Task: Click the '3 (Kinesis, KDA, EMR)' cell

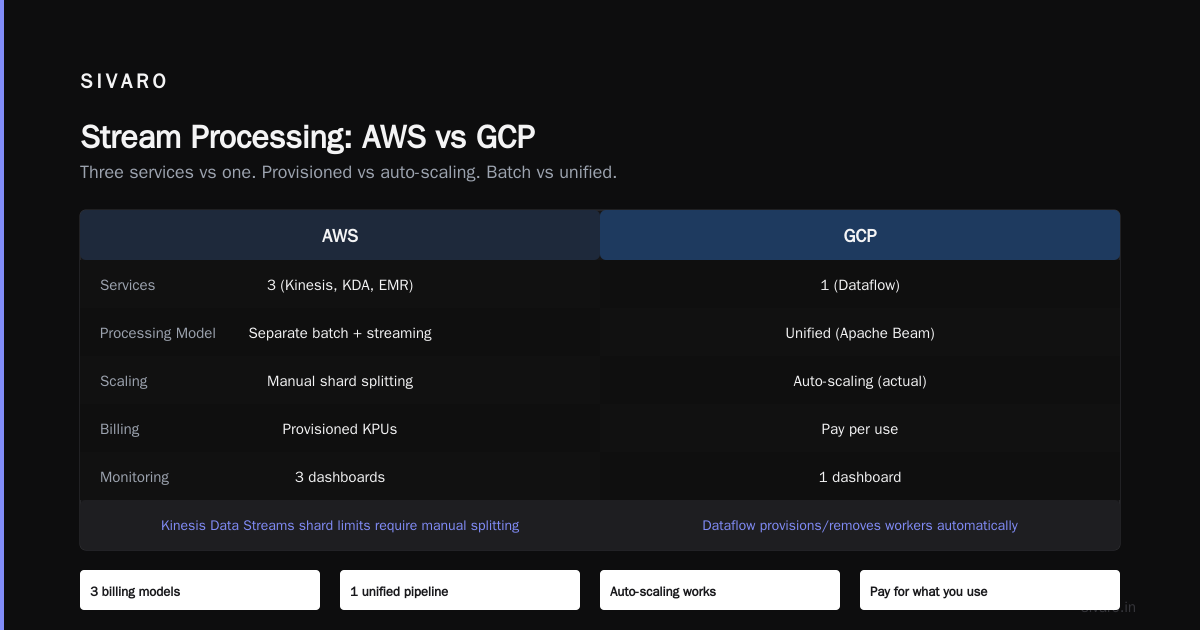Action: pyautogui.click(x=340, y=285)
